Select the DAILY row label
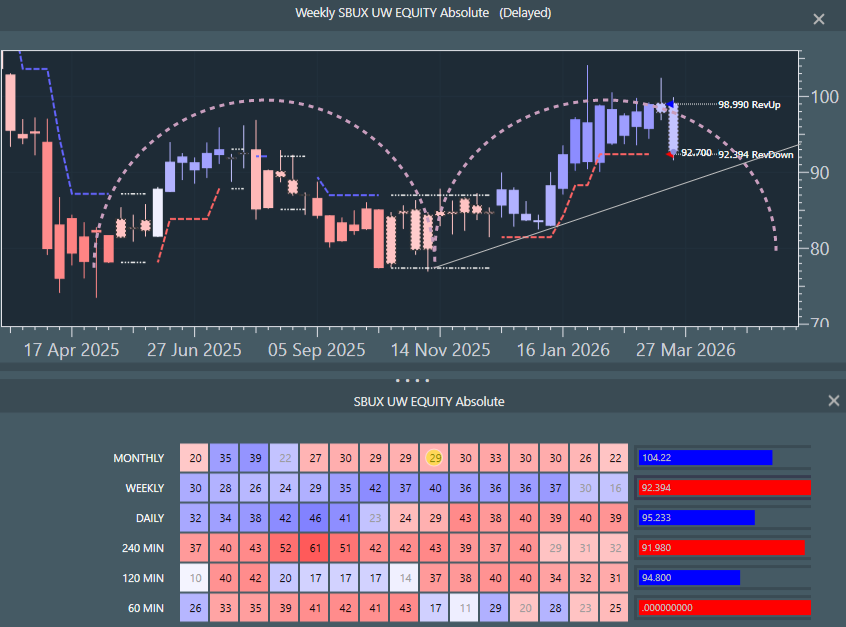 pos(150,518)
